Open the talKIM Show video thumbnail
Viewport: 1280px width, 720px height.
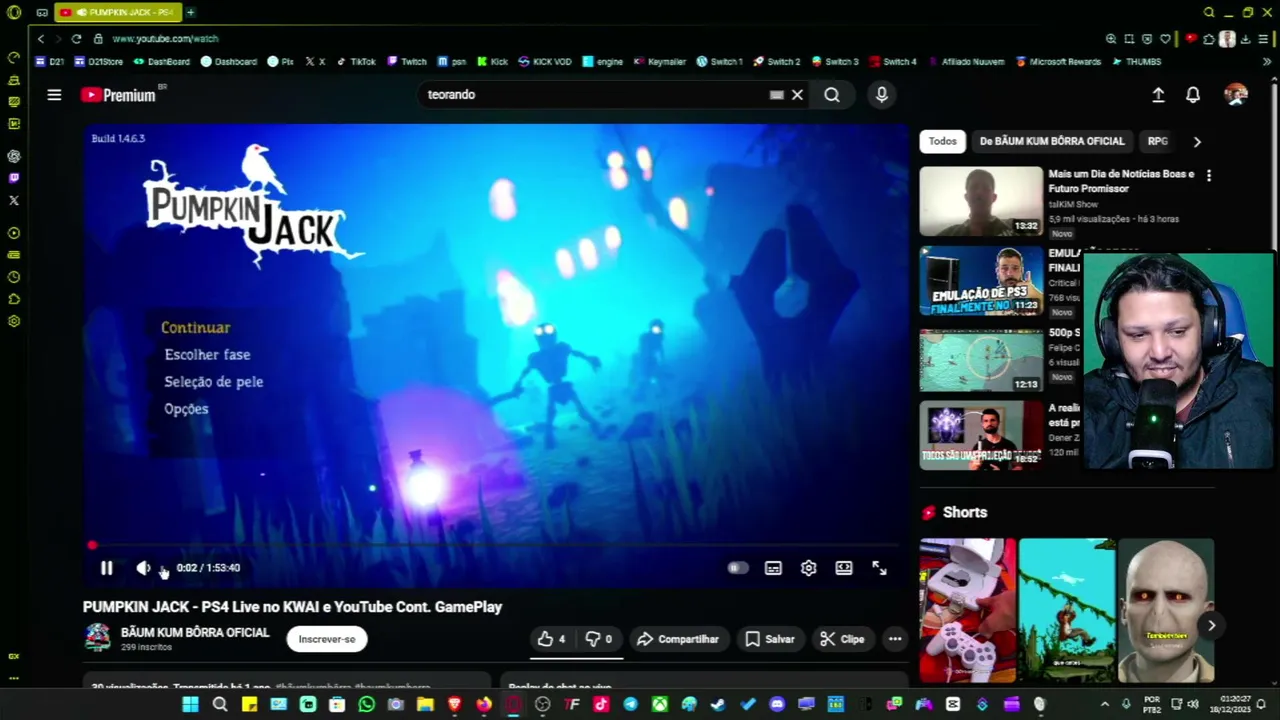pyautogui.click(x=981, y=201)
